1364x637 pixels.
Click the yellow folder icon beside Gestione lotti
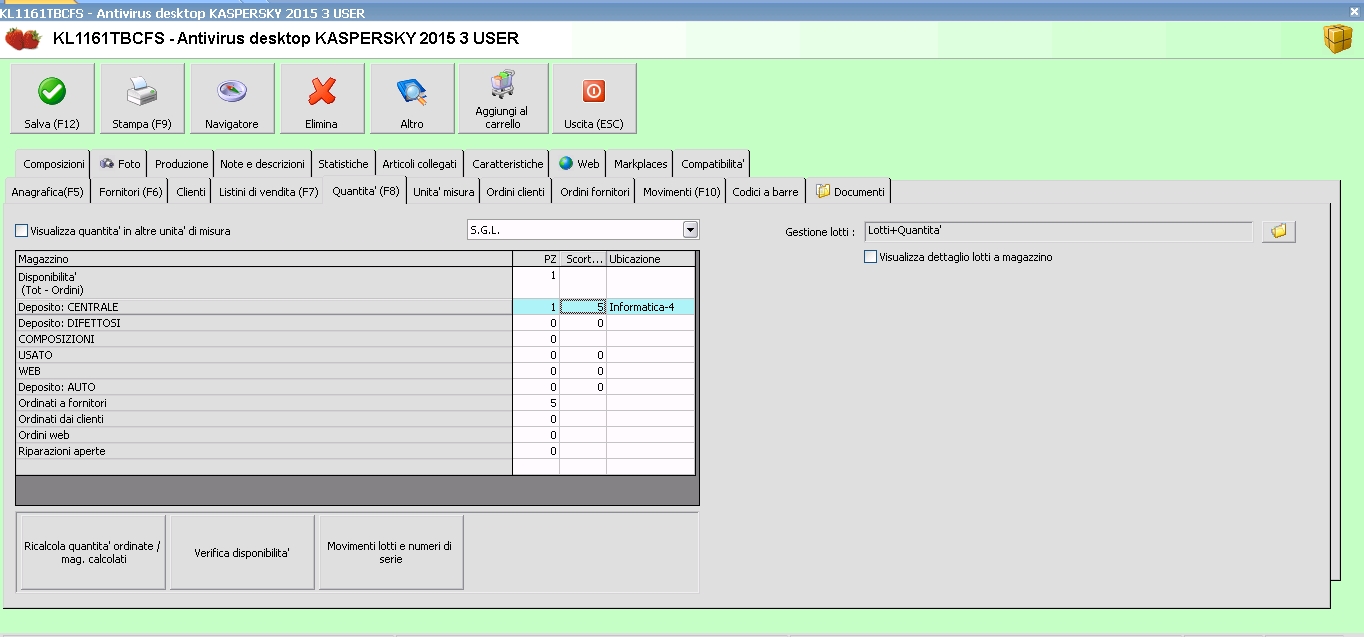[1279, 231]
